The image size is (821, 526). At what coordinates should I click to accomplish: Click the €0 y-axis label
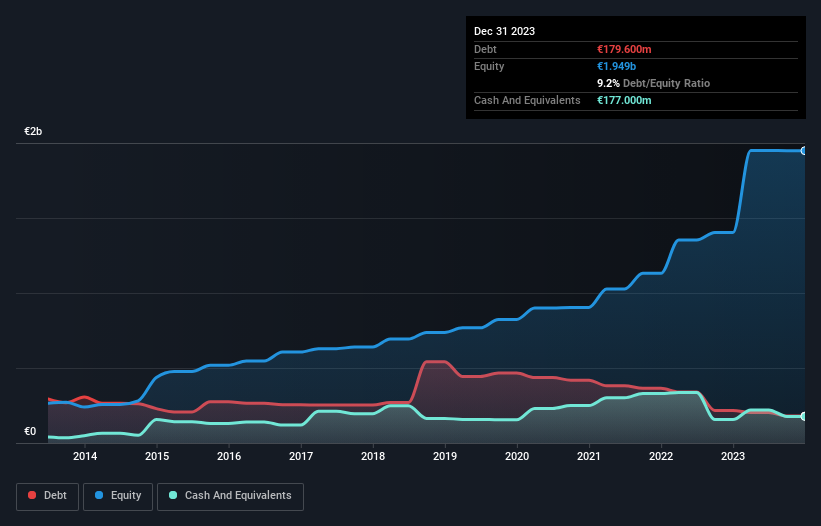click(30, 431)
